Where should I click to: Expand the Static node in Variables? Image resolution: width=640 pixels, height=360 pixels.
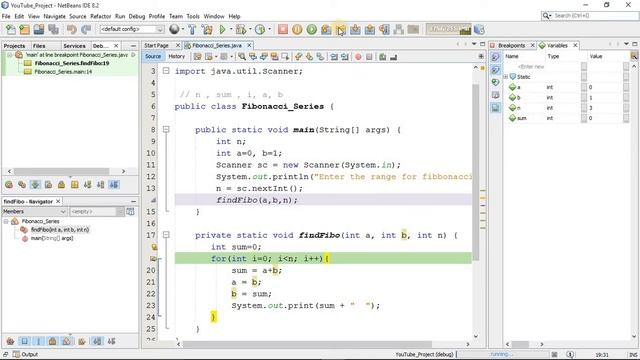pyautogui.click(x=506, y=77)
